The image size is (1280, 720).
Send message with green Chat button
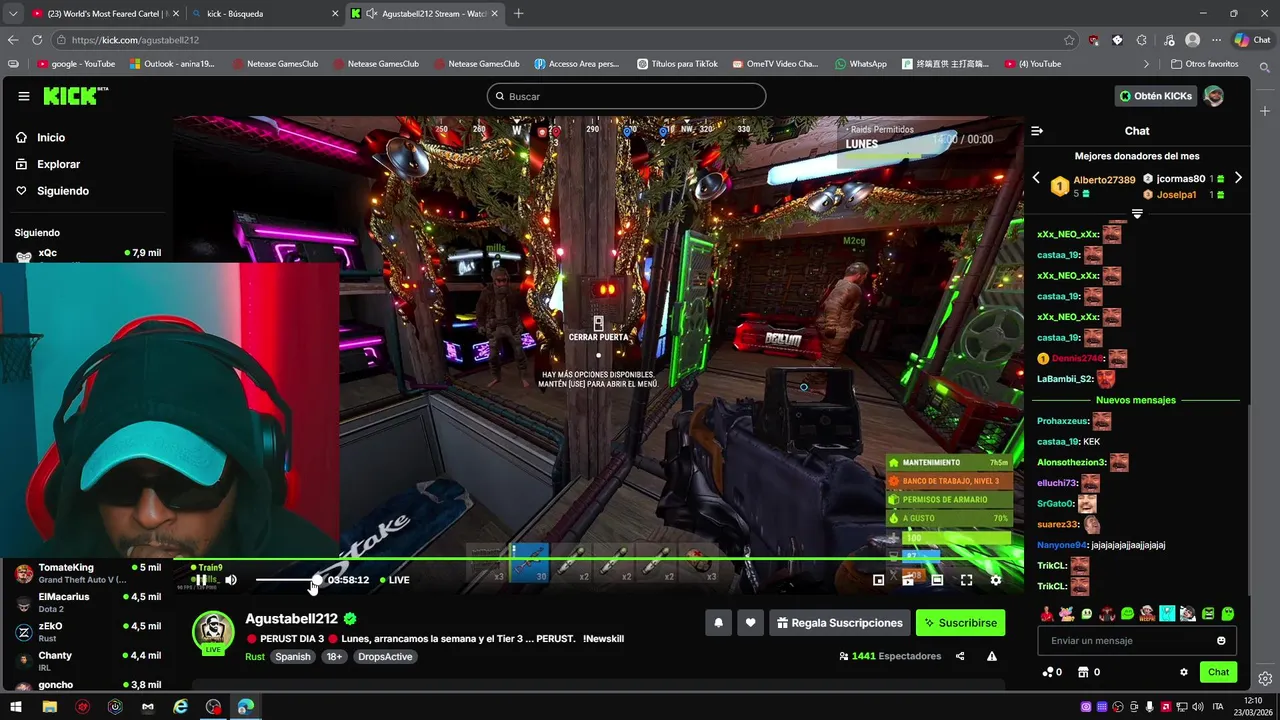pos(1218,672)
